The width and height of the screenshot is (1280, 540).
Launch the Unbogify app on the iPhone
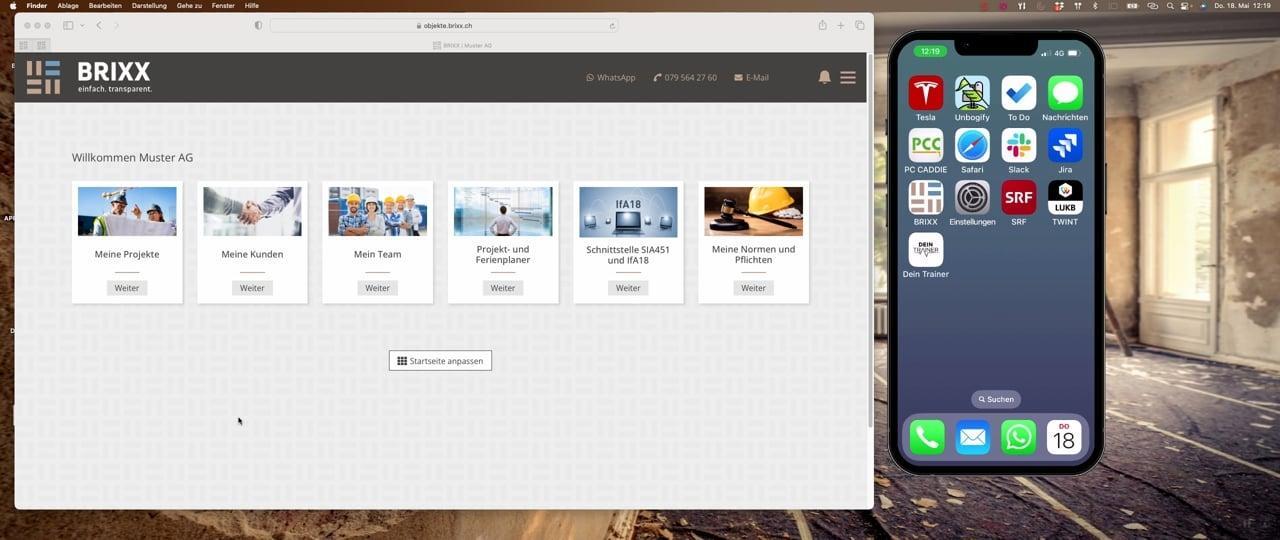click(972, 93)
